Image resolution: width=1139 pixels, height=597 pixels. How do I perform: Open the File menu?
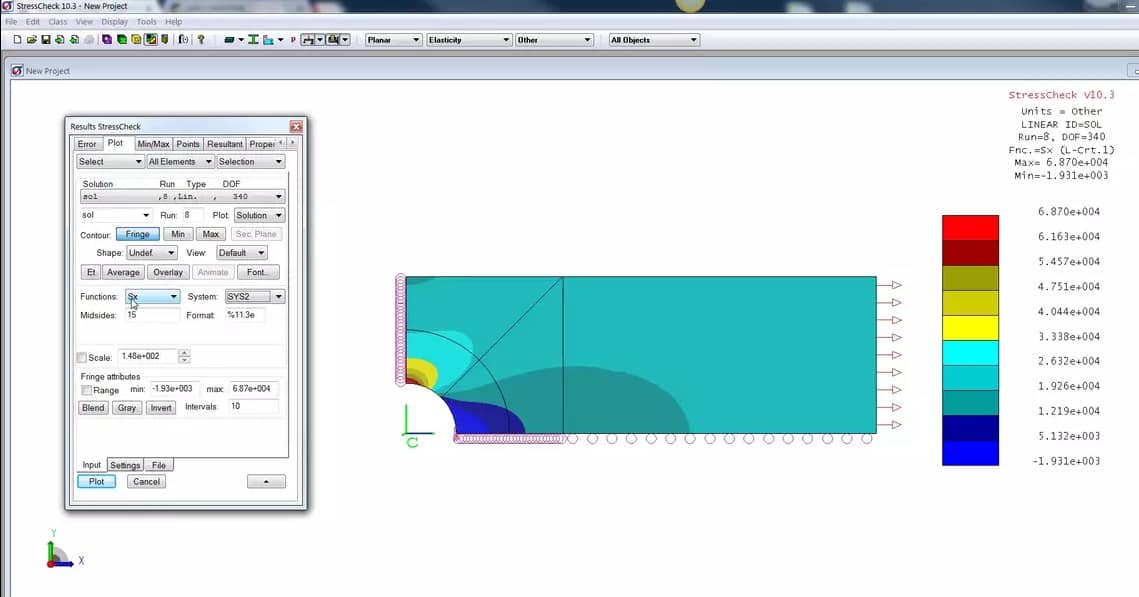click(11, 22)
